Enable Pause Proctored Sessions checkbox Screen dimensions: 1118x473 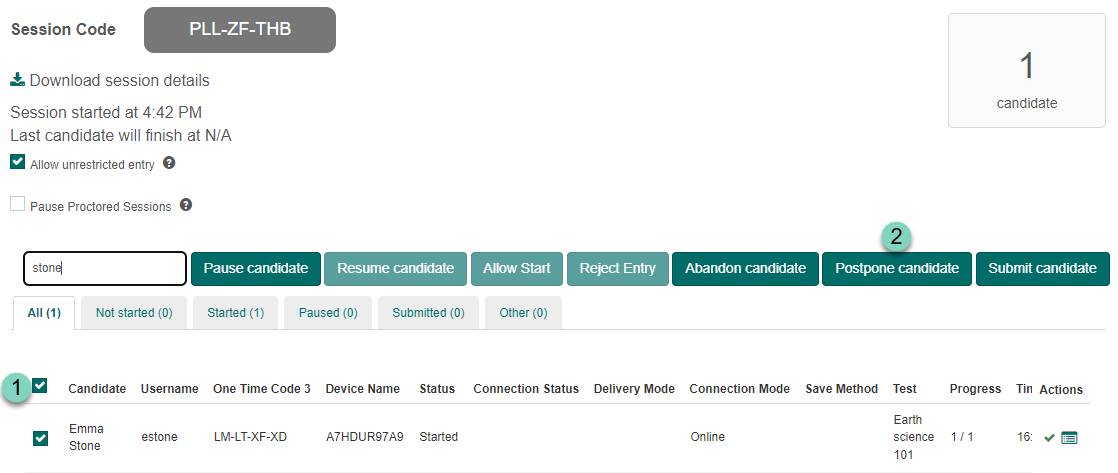coord(17,205)
